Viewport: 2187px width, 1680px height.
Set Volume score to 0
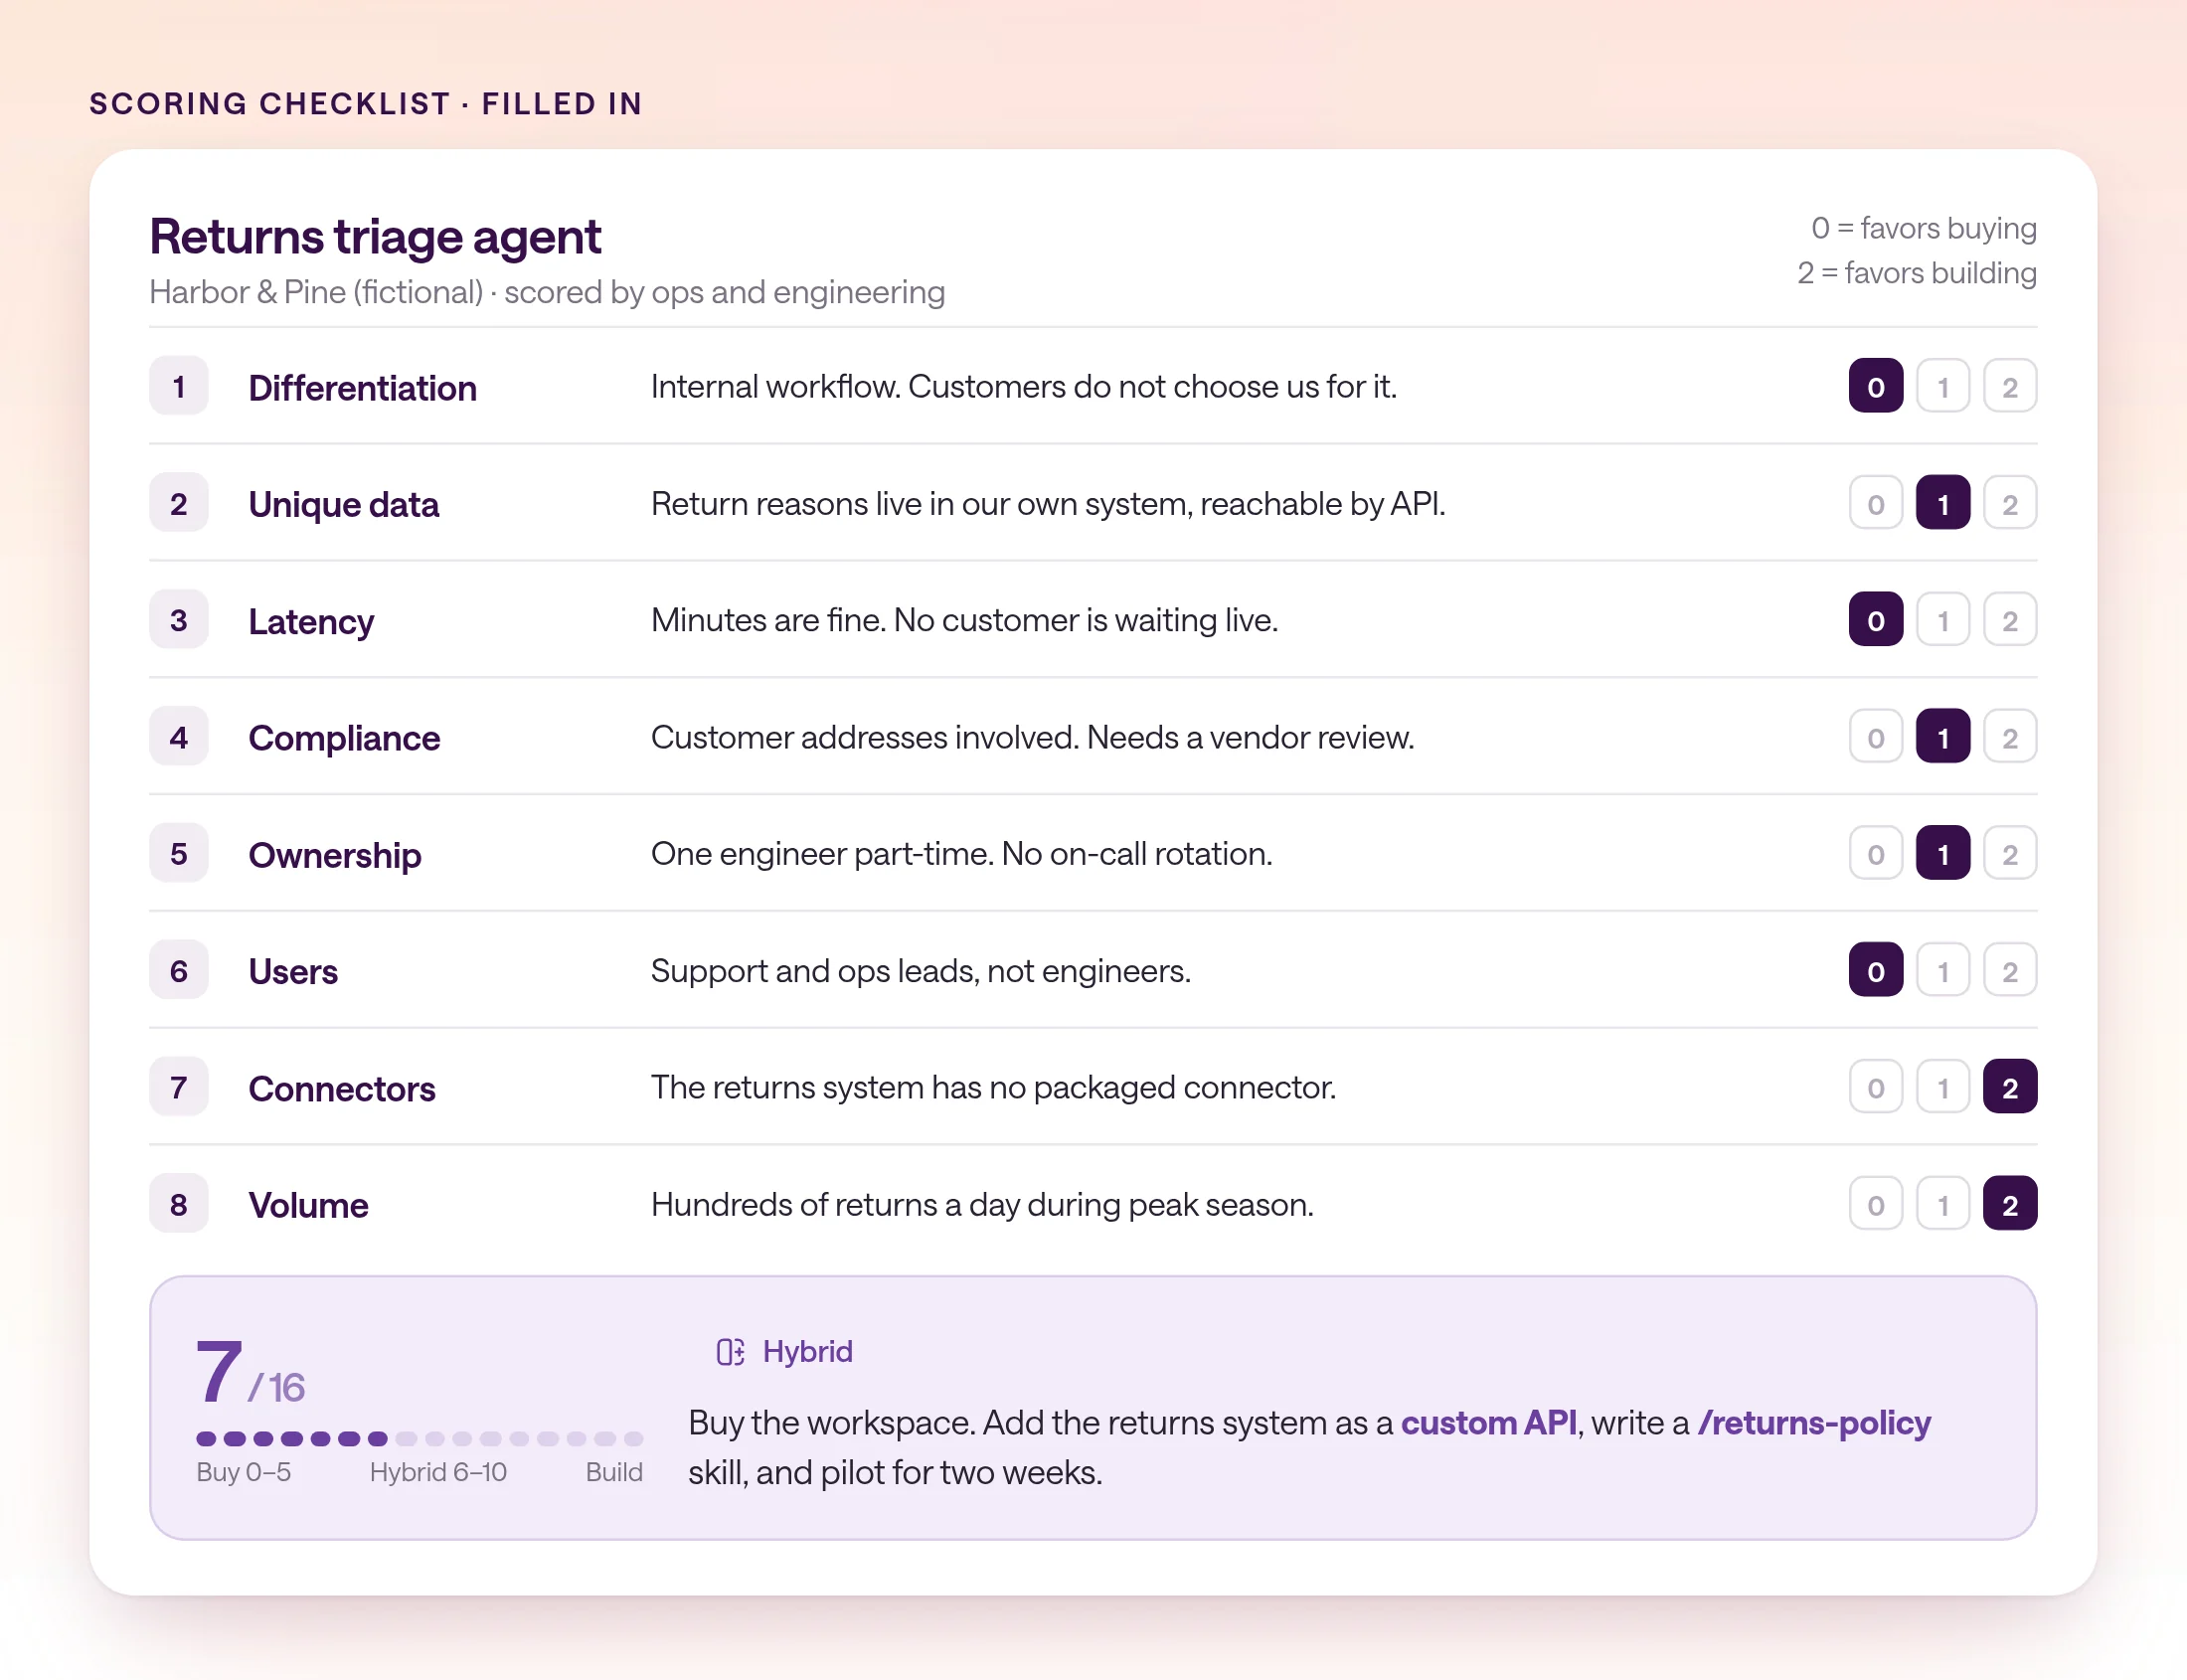pyautogui.click(x=1875, y=1204)
